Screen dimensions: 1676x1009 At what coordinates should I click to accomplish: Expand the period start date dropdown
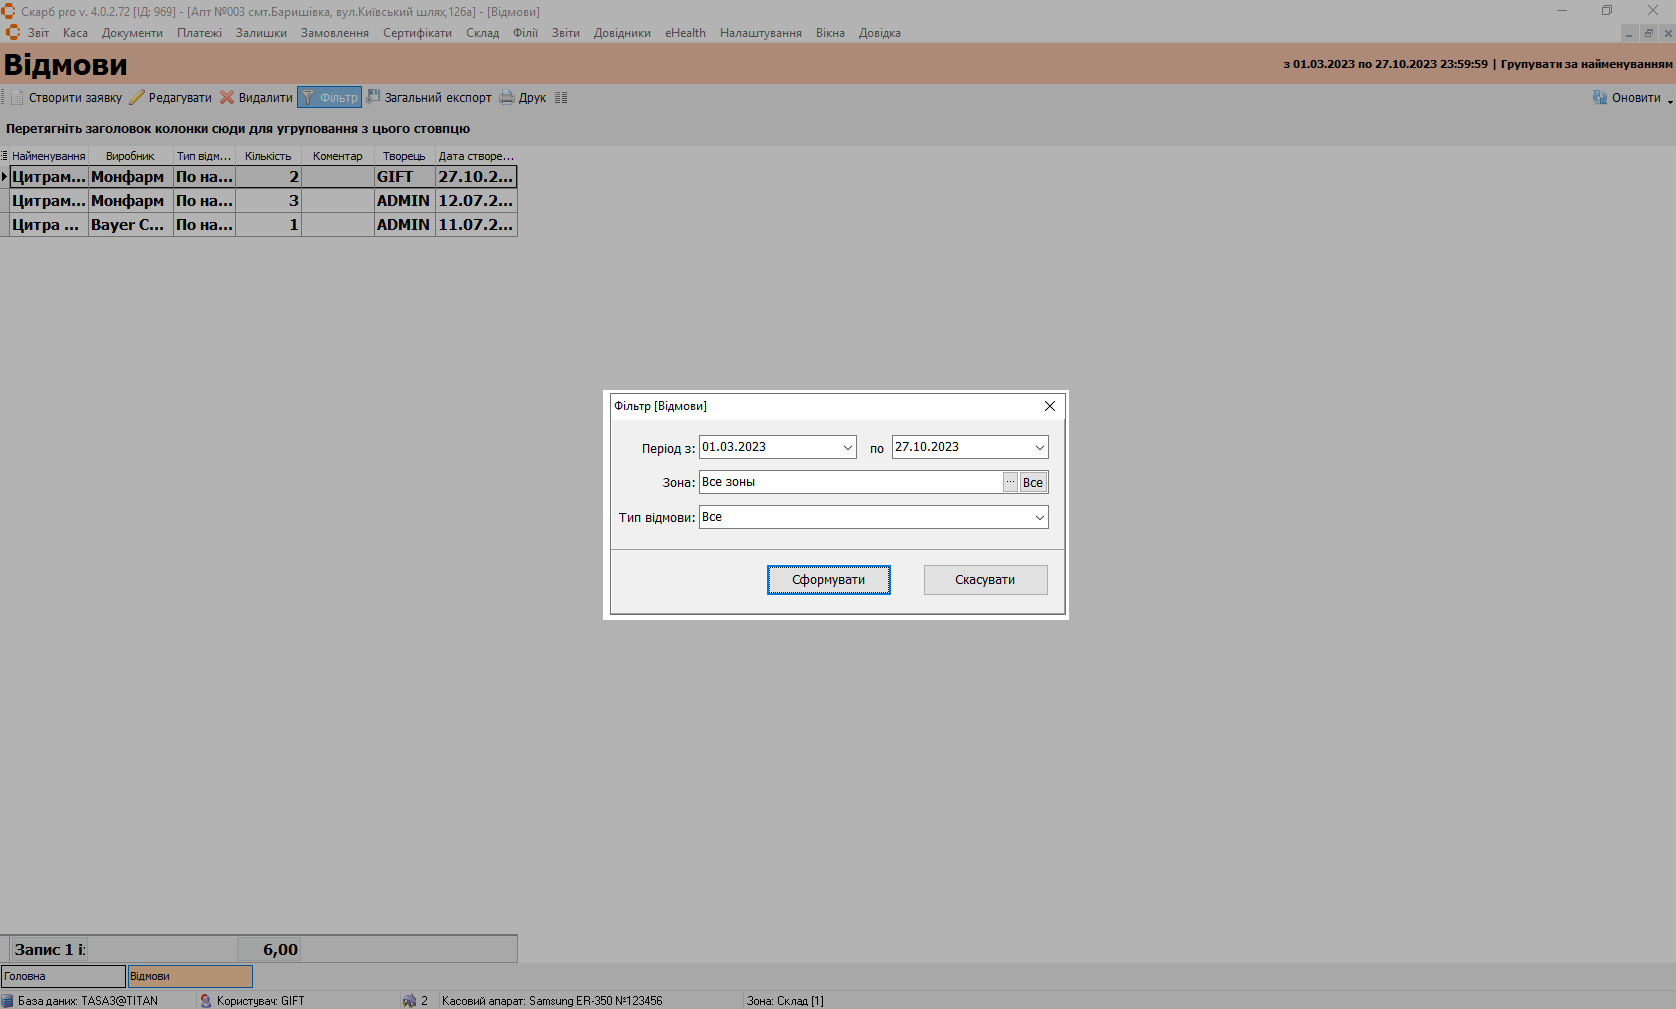coord(847,448)
